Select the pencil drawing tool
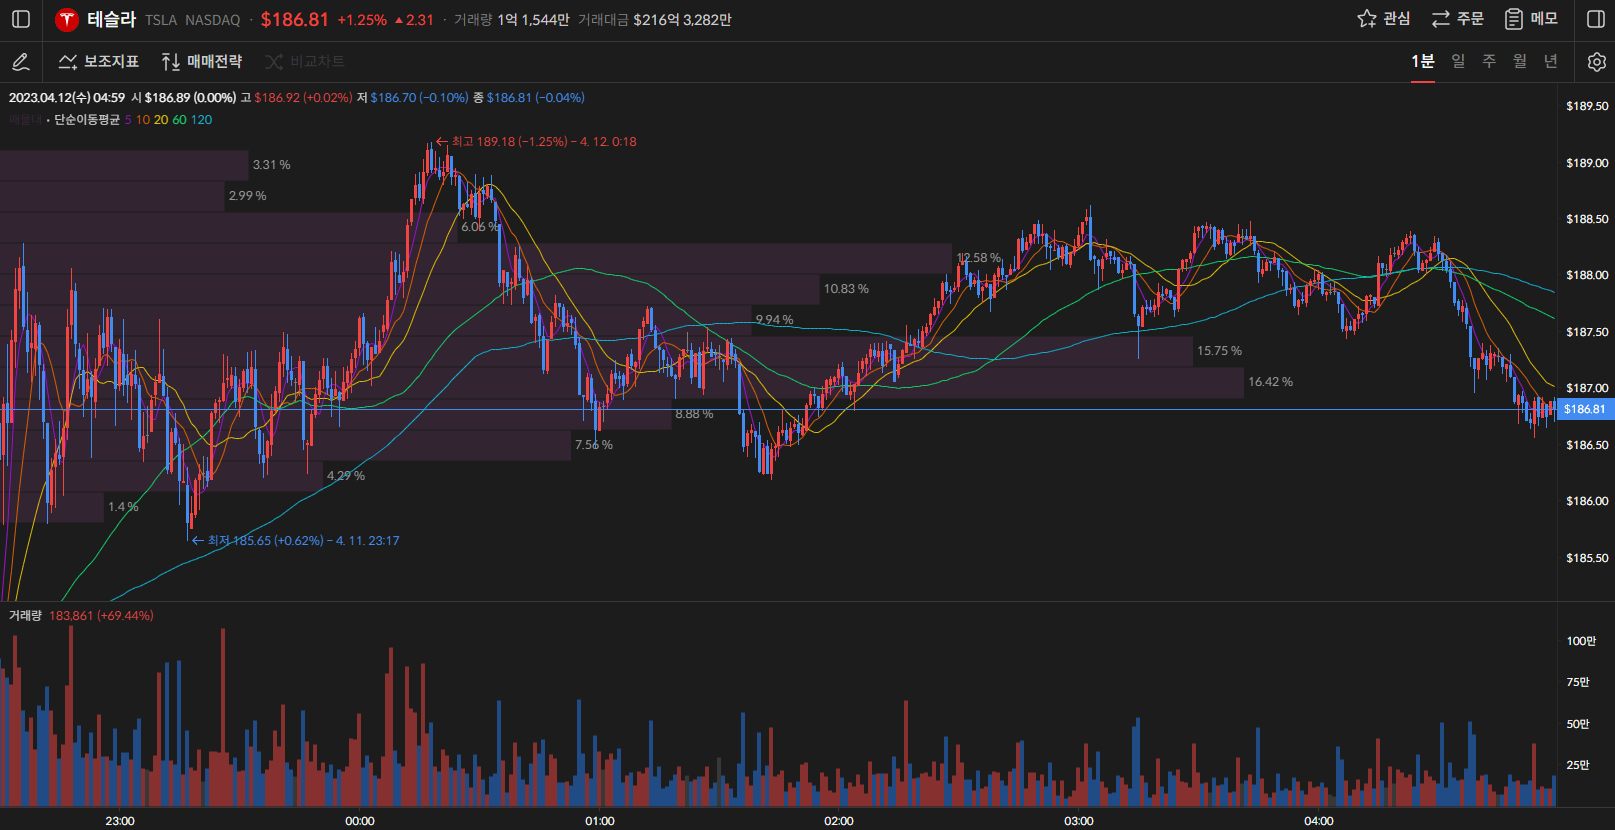Screen dimensions: 1615x830 coord(20,62)
